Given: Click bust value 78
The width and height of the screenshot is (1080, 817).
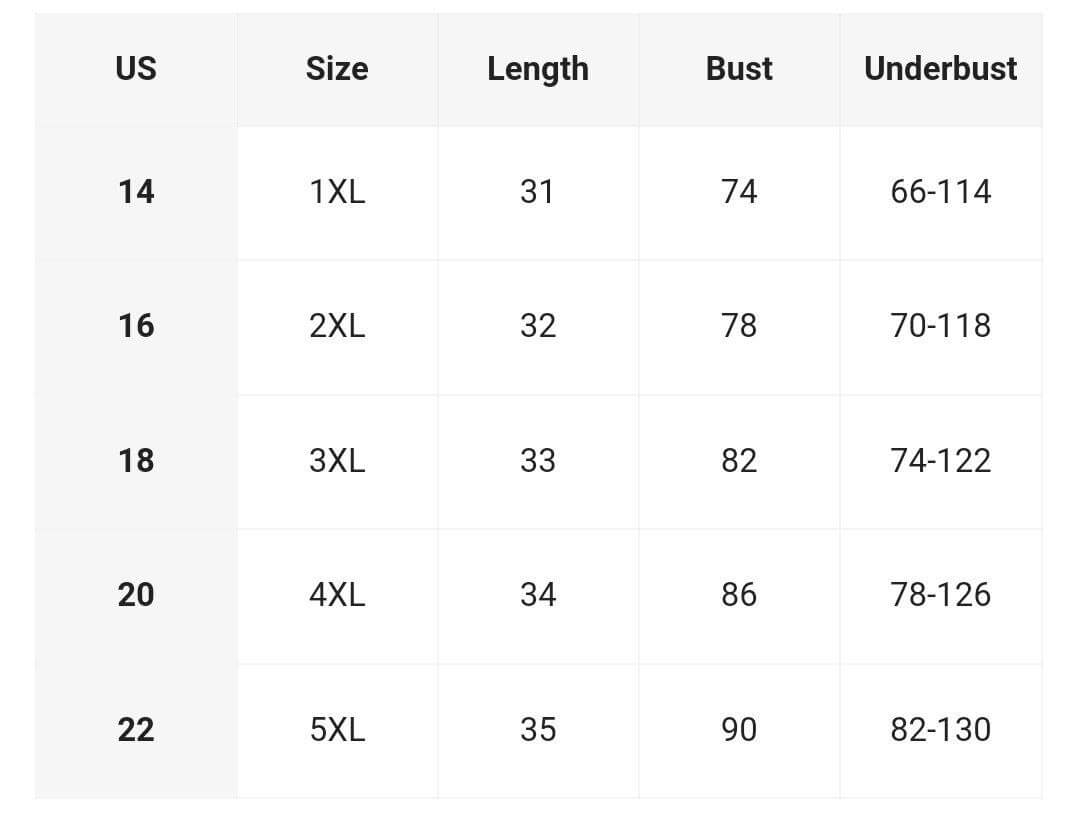Looking at the screenshot, I should (739, 325).
